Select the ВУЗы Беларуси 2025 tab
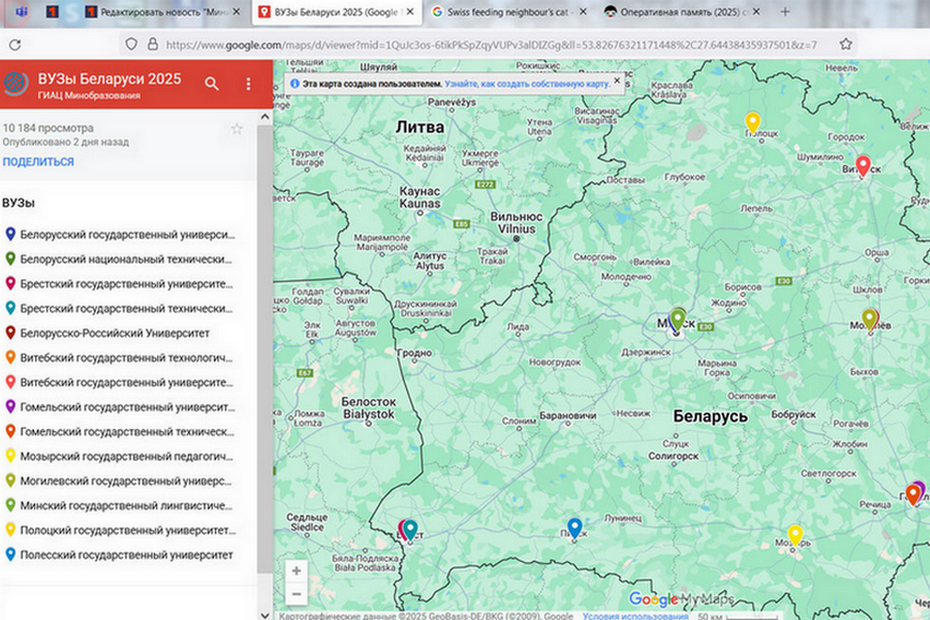Screen dimensions: 930x620 (x=336, y=12)
